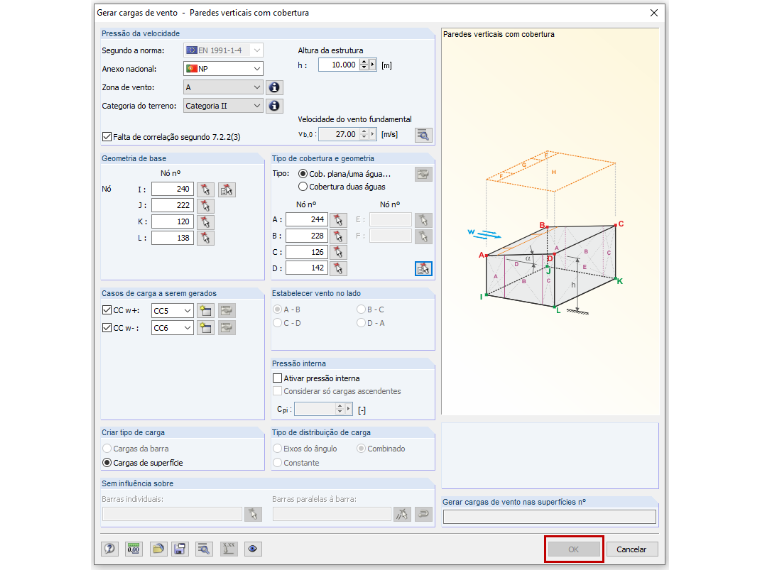Toggle Falta de correlação segundo 7.2.2(3)

click(107, 137)
